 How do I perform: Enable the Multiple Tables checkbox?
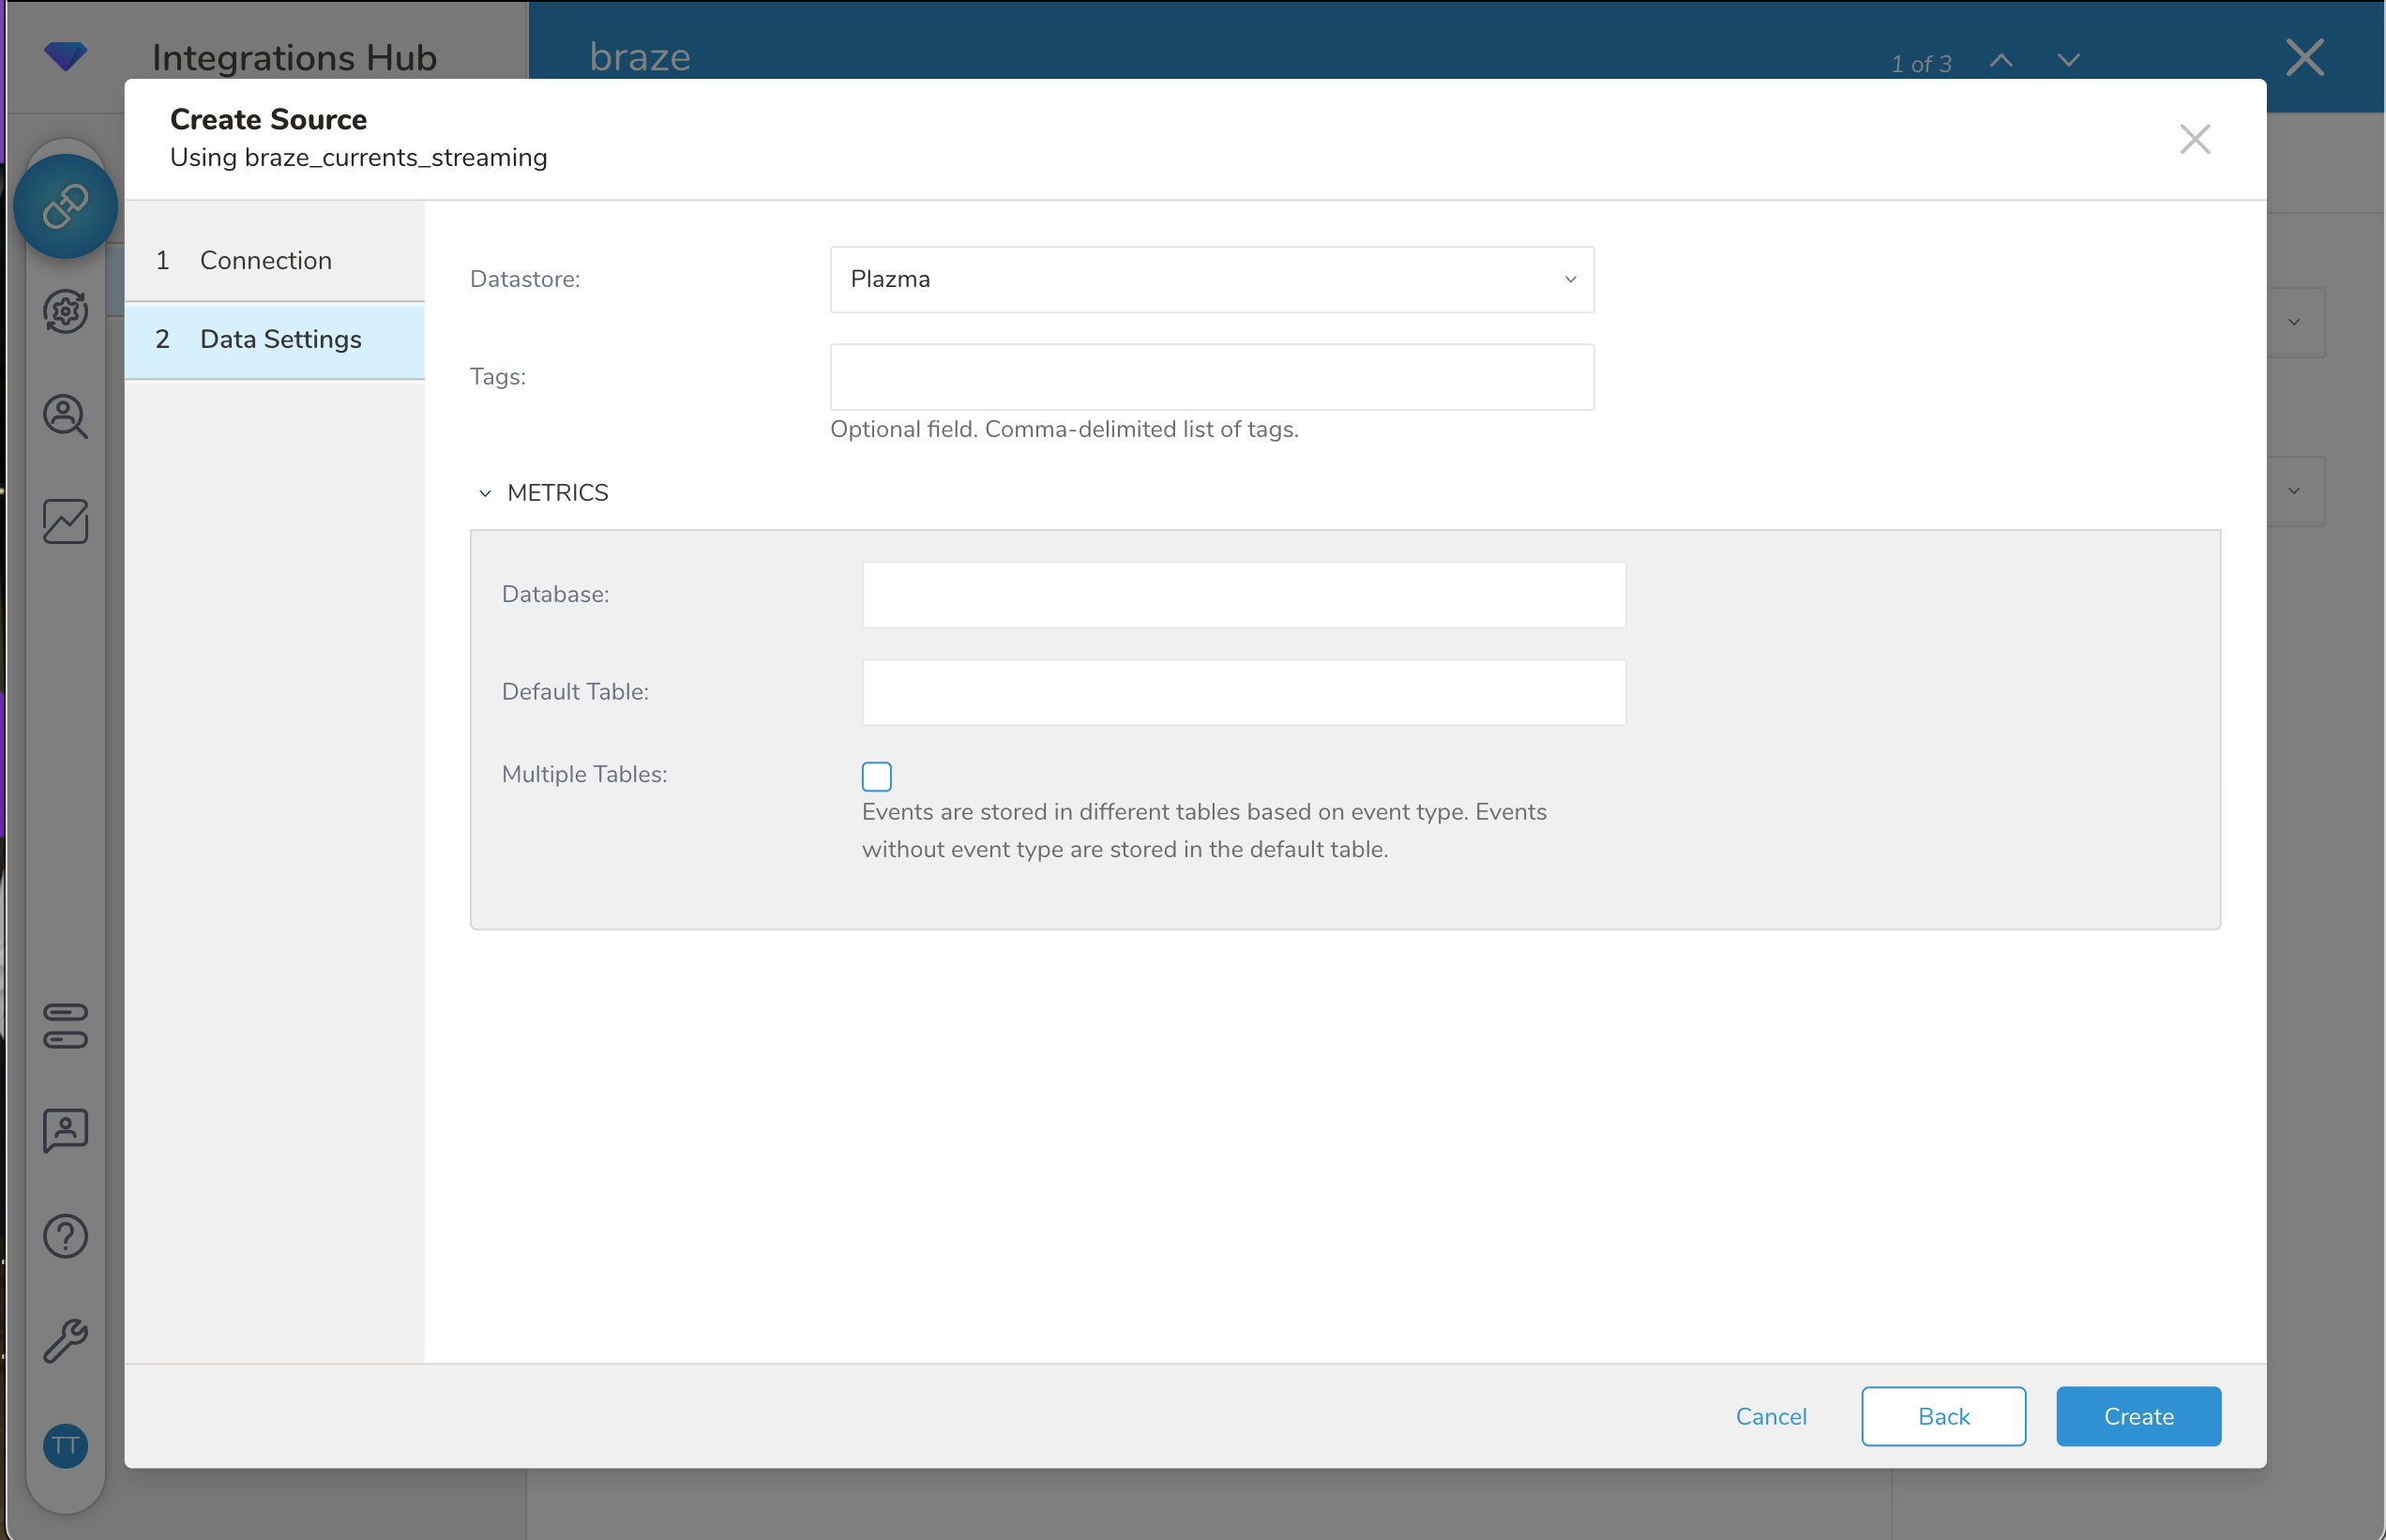876,776
